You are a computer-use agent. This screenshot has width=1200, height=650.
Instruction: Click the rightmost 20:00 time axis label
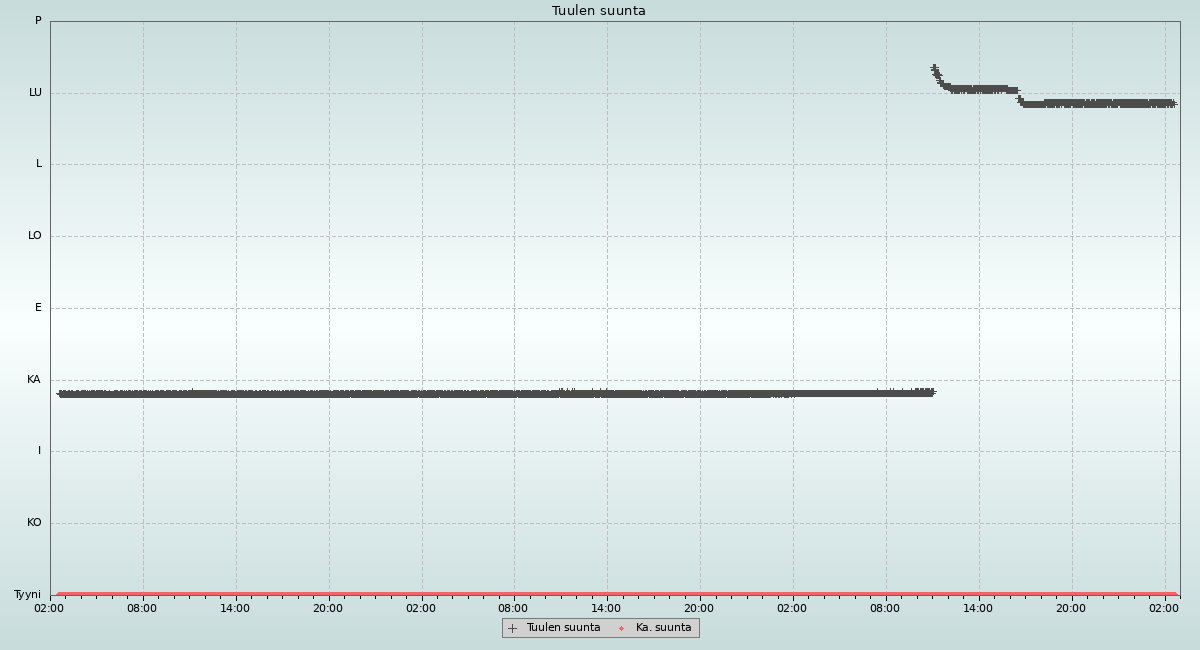click(x=1071, y=608)
